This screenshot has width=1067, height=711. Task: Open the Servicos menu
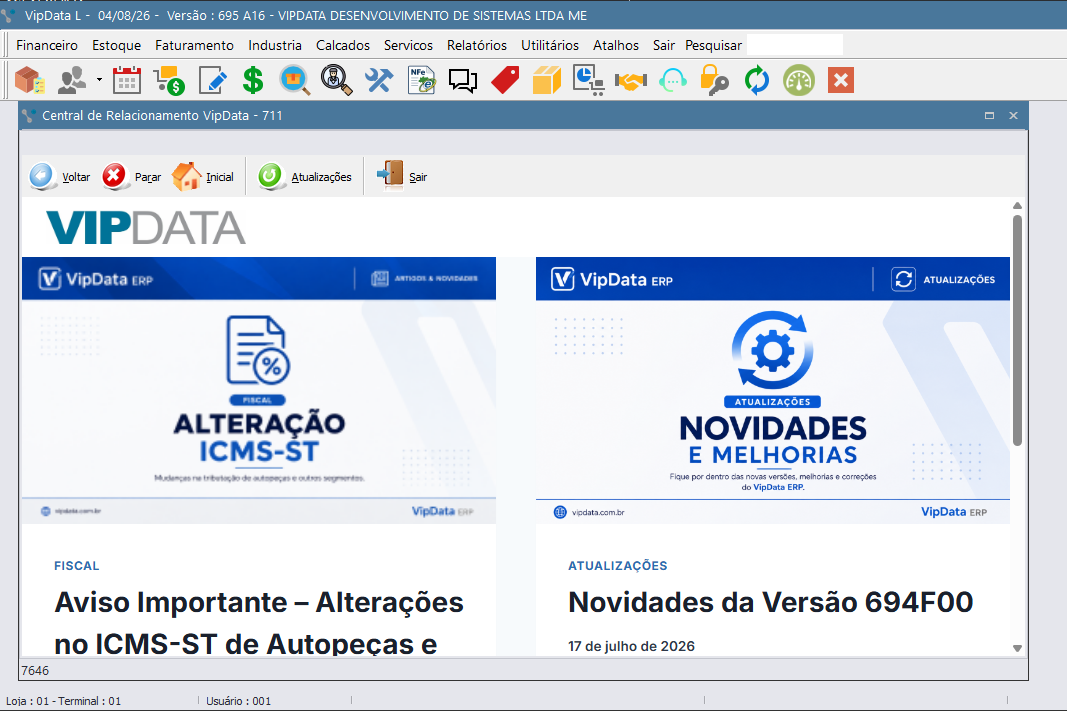click(408, 45)
